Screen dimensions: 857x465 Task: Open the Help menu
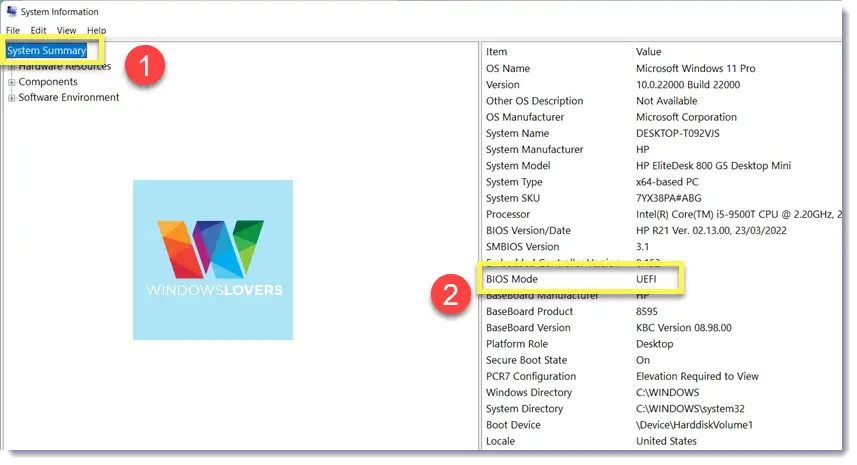[x=96, y=31]
